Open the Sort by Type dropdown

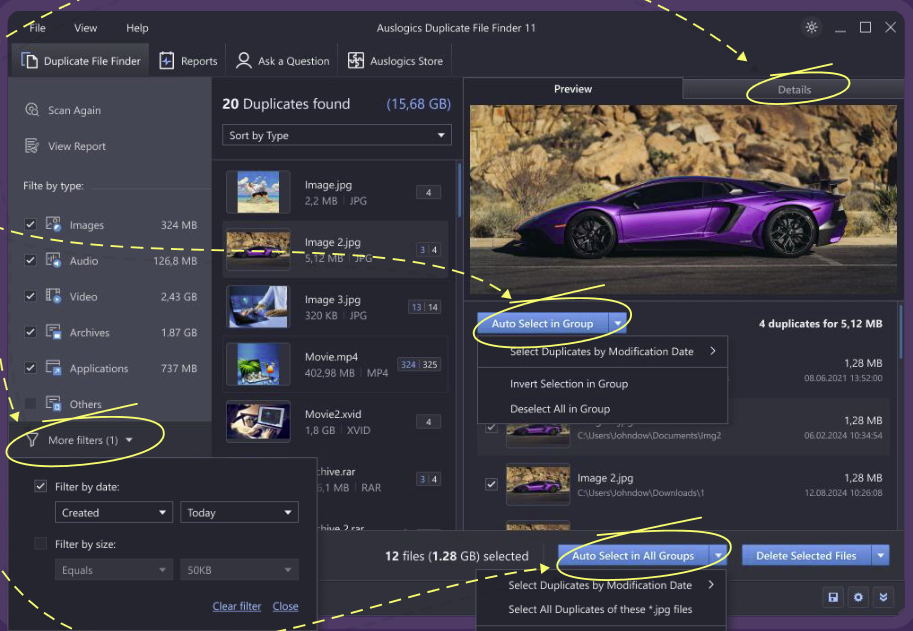click(336, 135)
